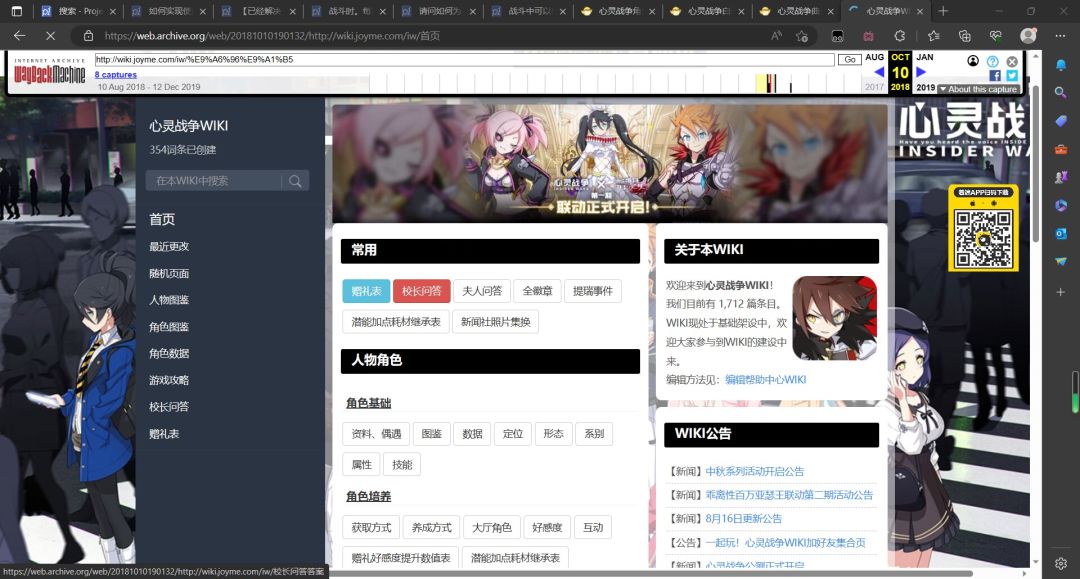Go to next capture blue arrow

[x=921, y=72]
